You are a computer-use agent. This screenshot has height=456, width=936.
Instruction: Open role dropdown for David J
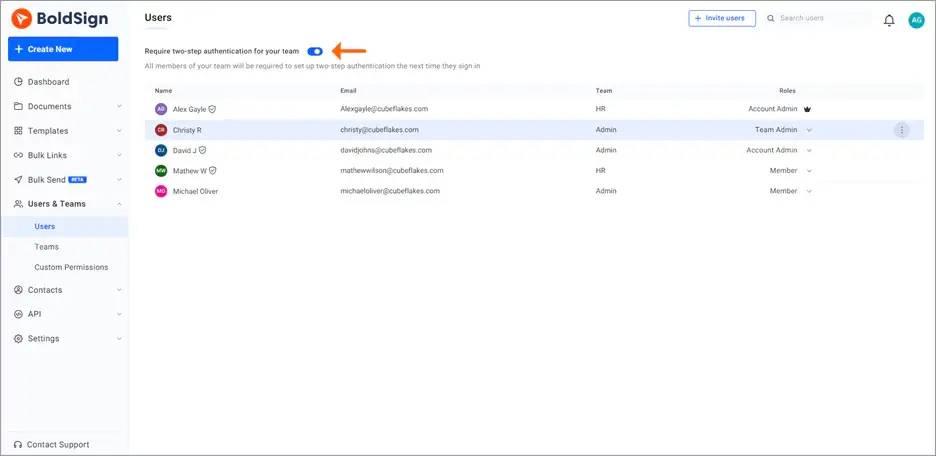[x=809, y=150]
